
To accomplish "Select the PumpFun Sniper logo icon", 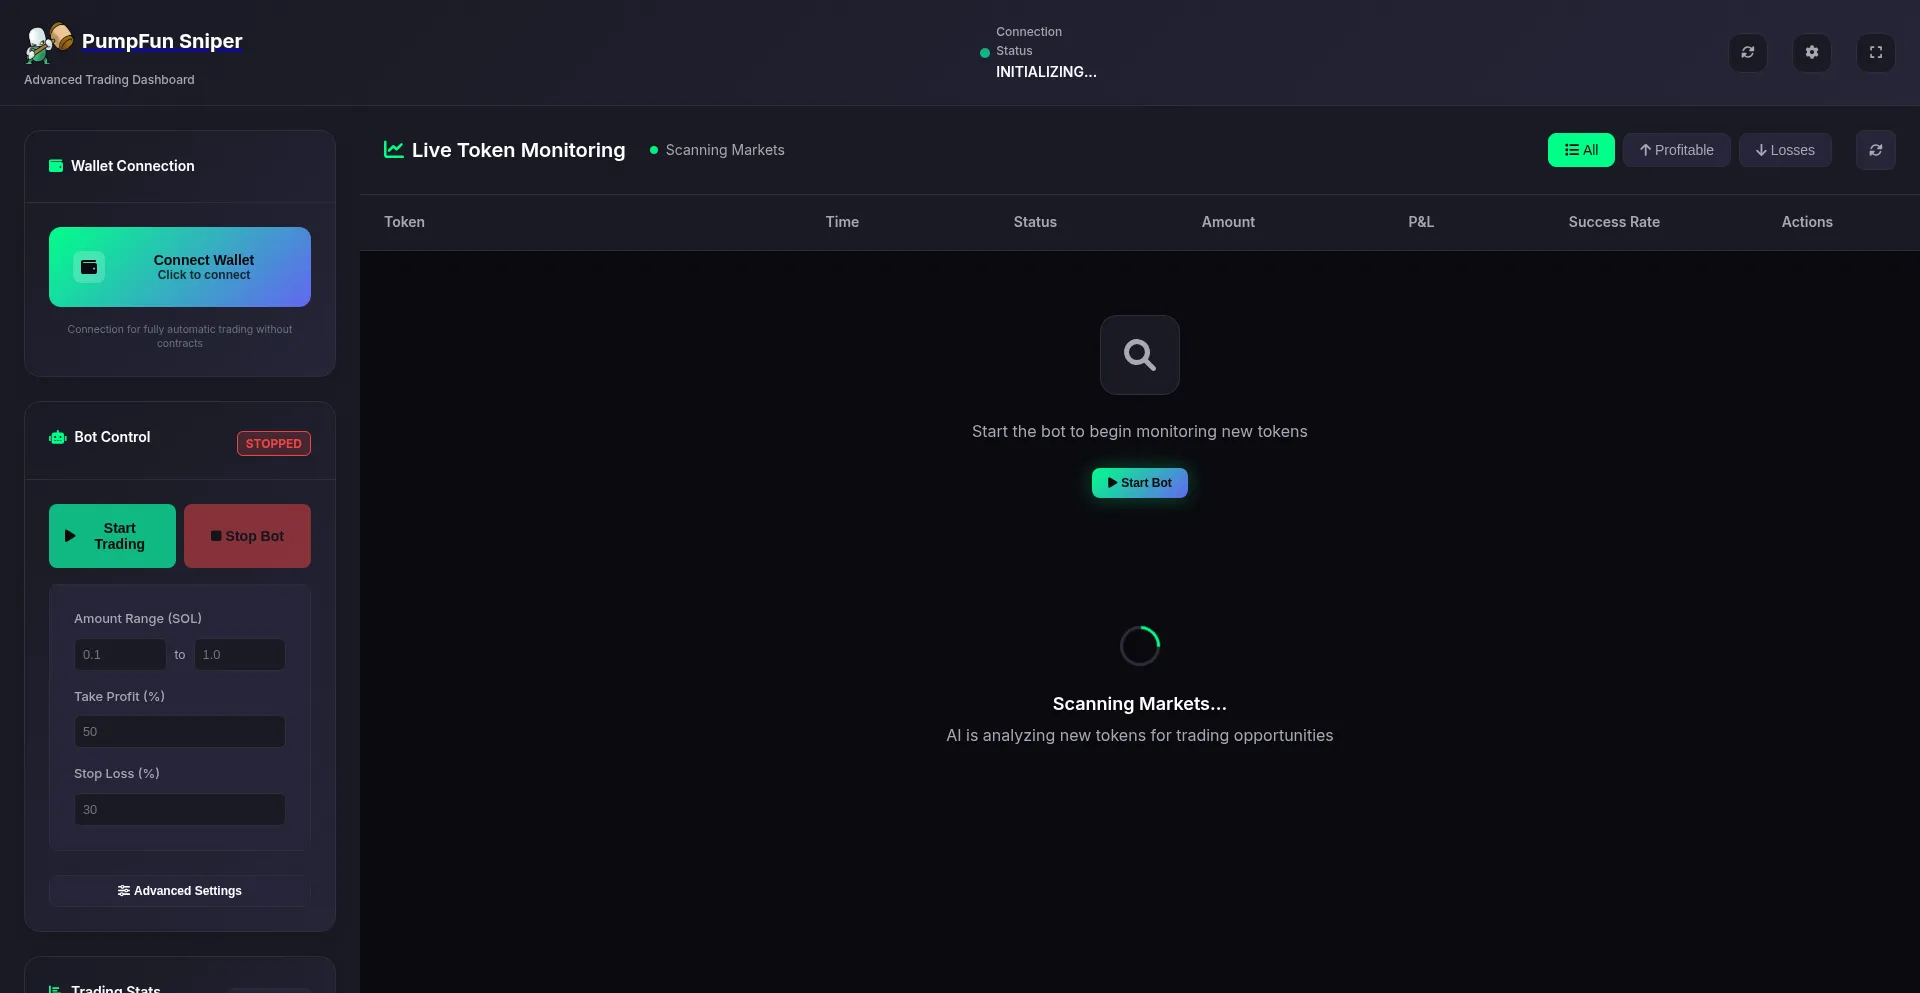I will (x=46, y=43).
